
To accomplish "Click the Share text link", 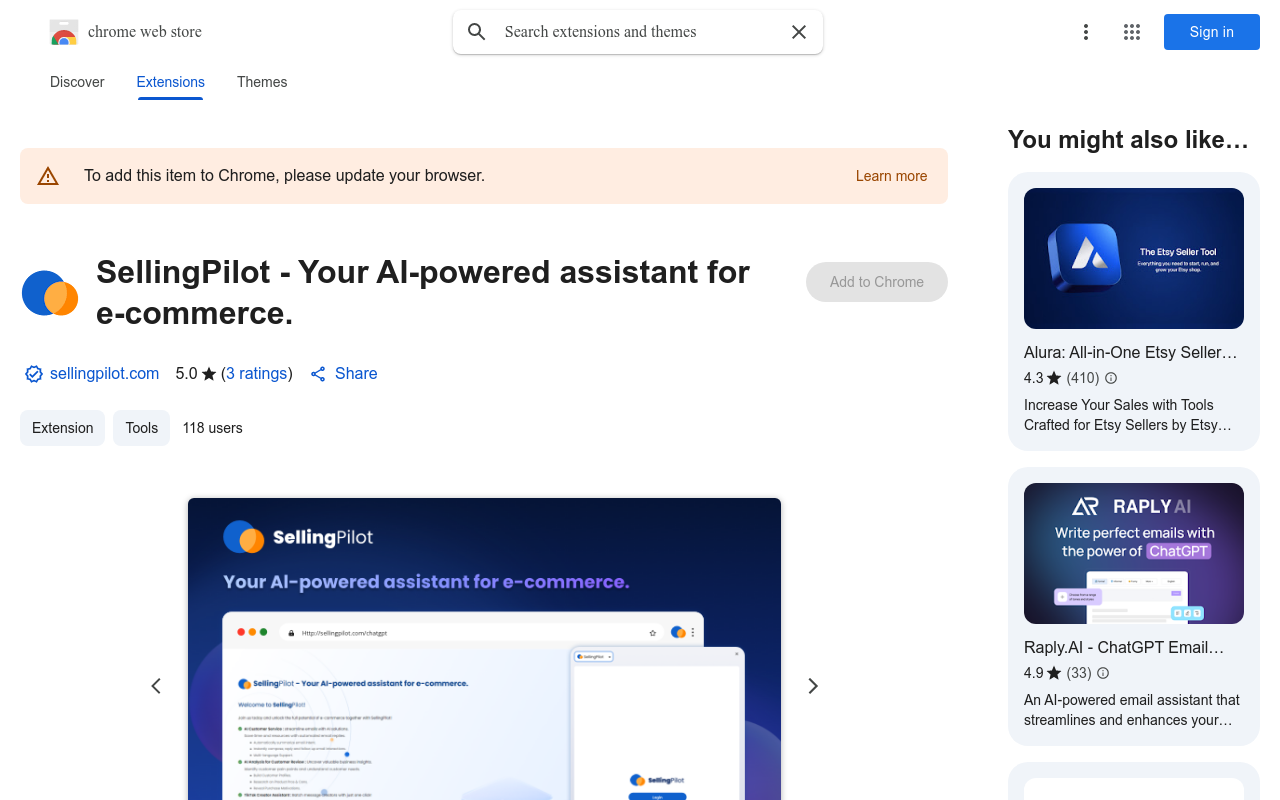I will click(x=356, y=374).
